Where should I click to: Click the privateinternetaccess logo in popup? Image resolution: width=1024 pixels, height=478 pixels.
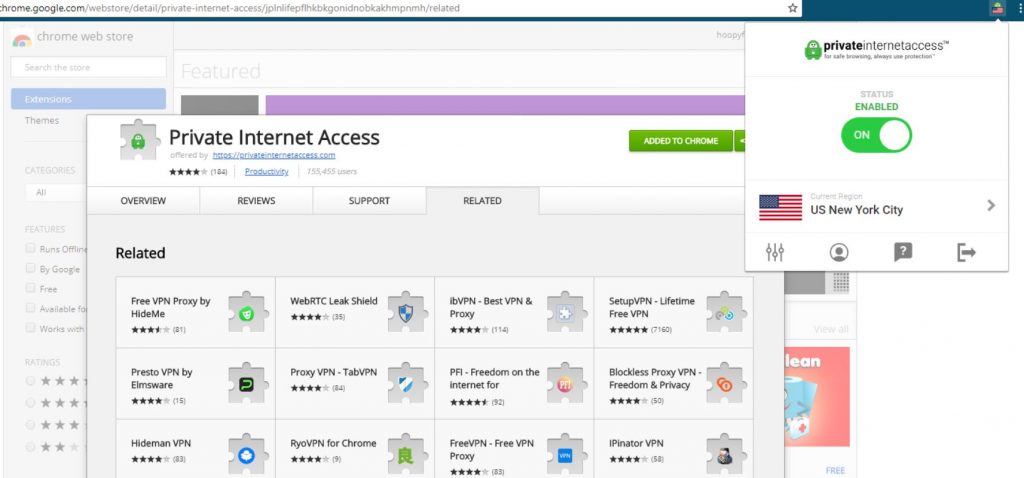tap(876, 49)
